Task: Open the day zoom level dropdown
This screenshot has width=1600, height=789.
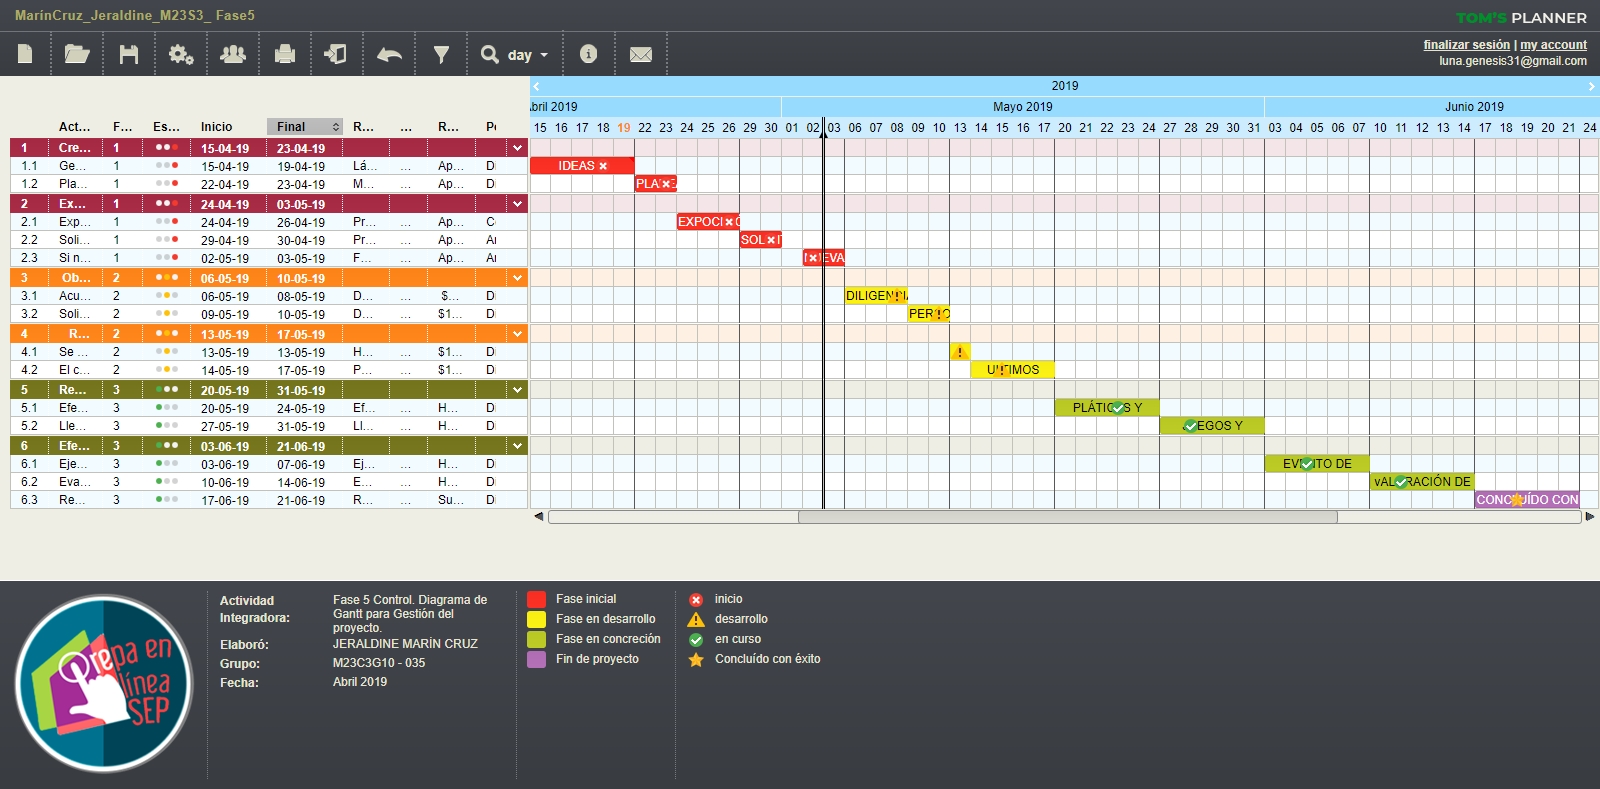Action: (x=515, y=55)
